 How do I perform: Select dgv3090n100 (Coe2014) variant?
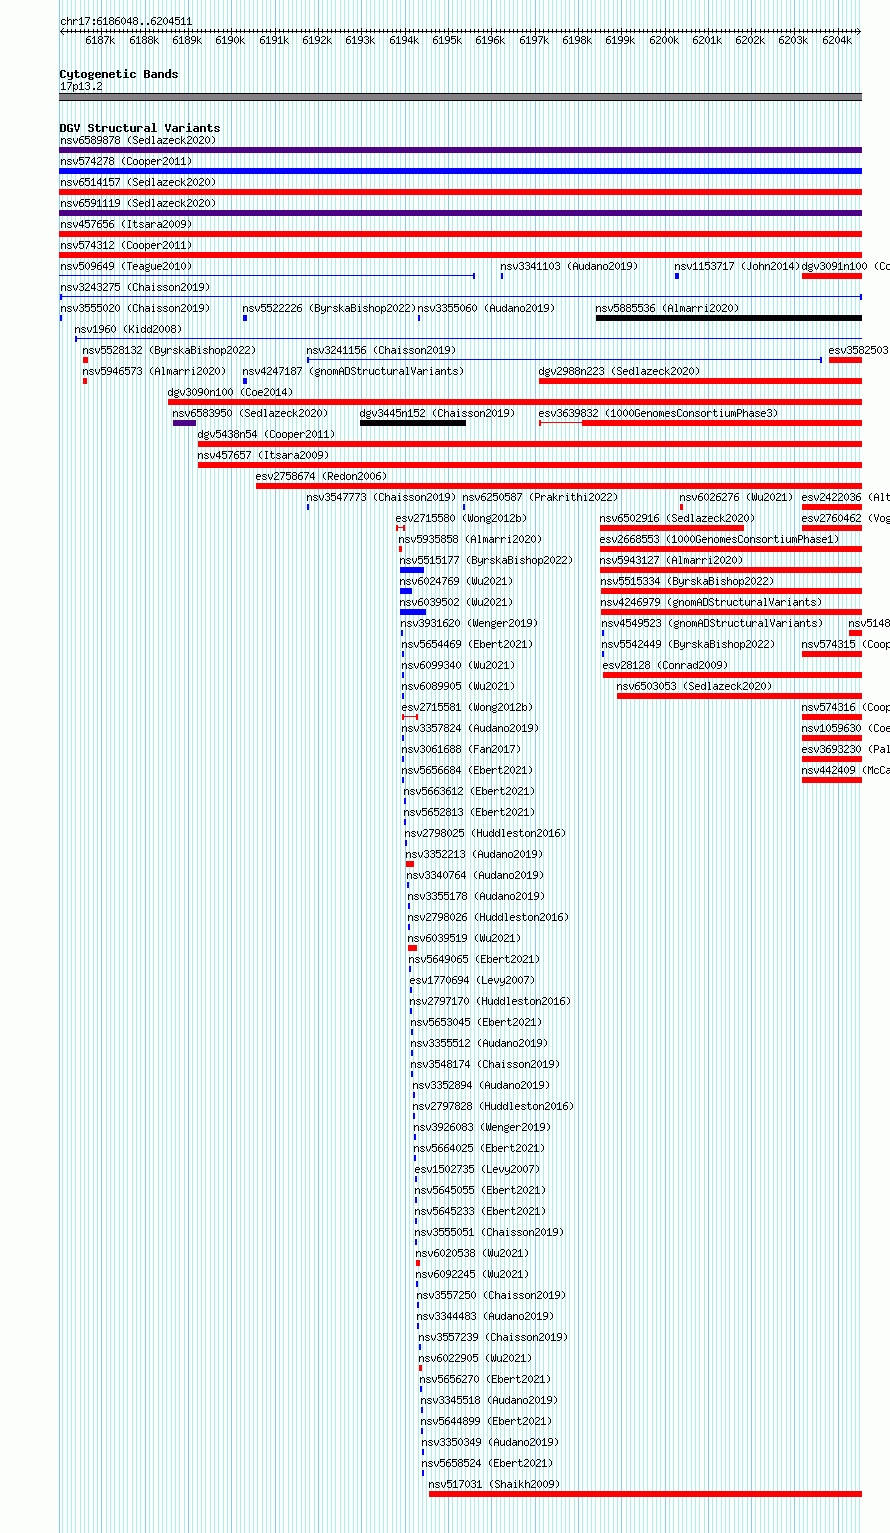point(230,393)
